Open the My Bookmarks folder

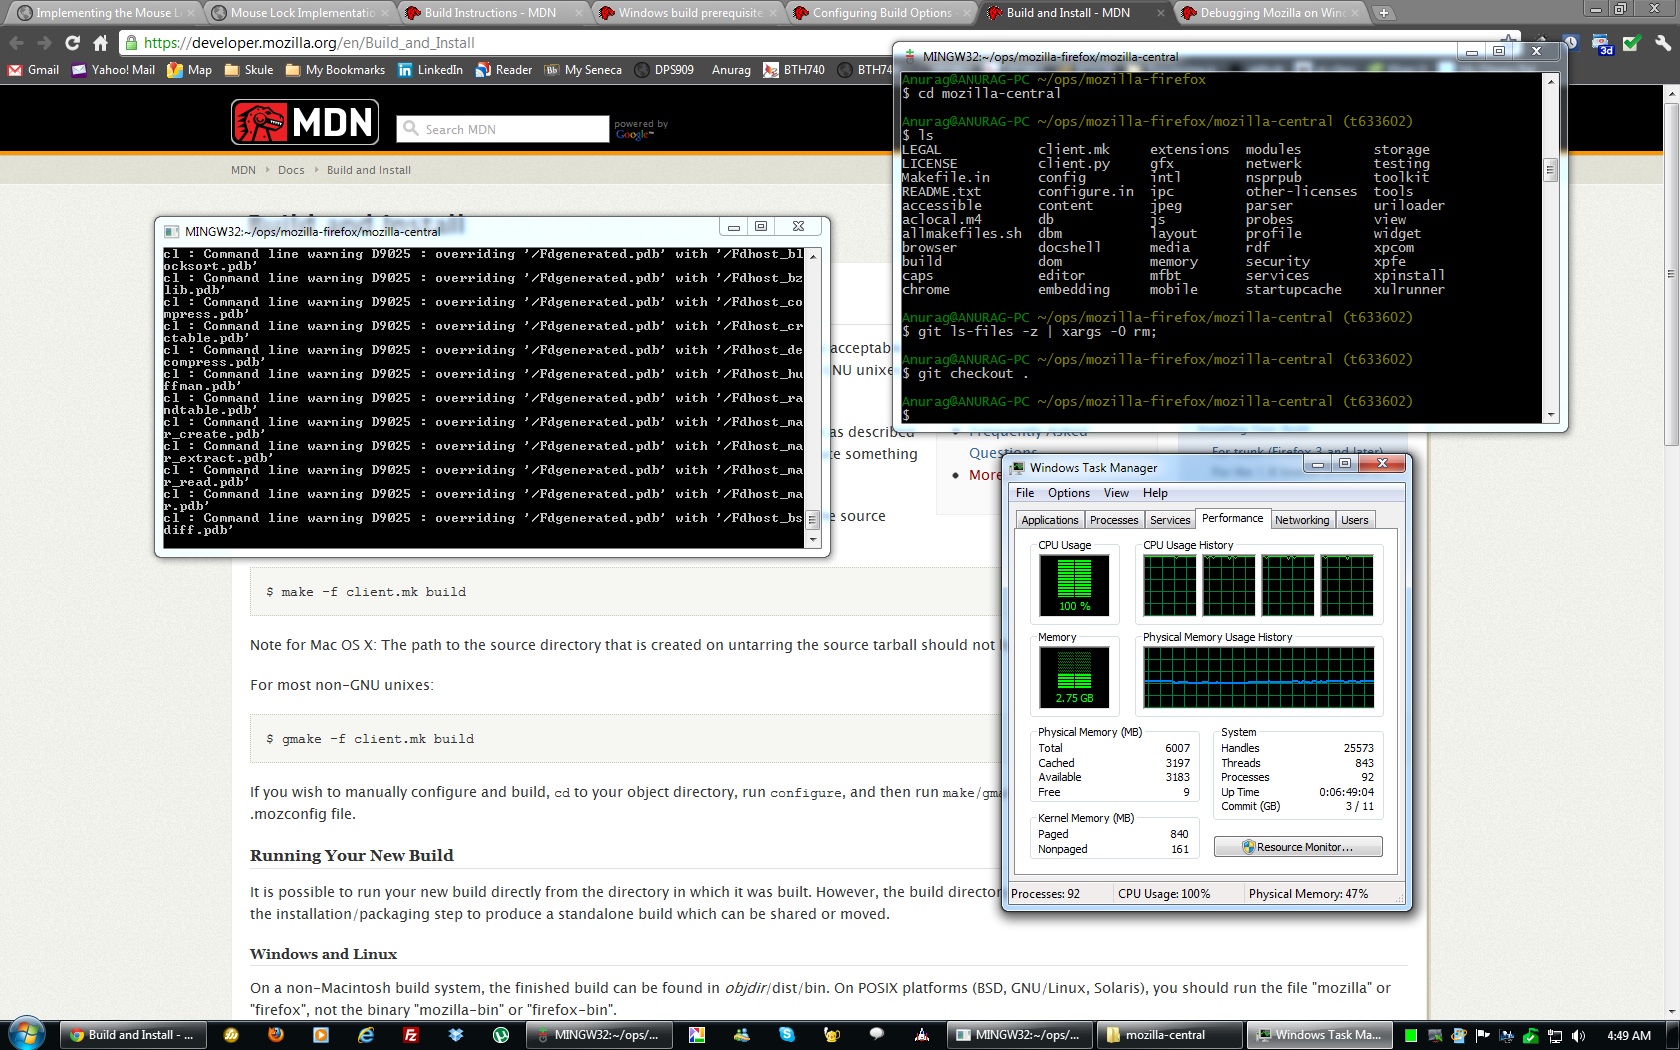point(335,70)
